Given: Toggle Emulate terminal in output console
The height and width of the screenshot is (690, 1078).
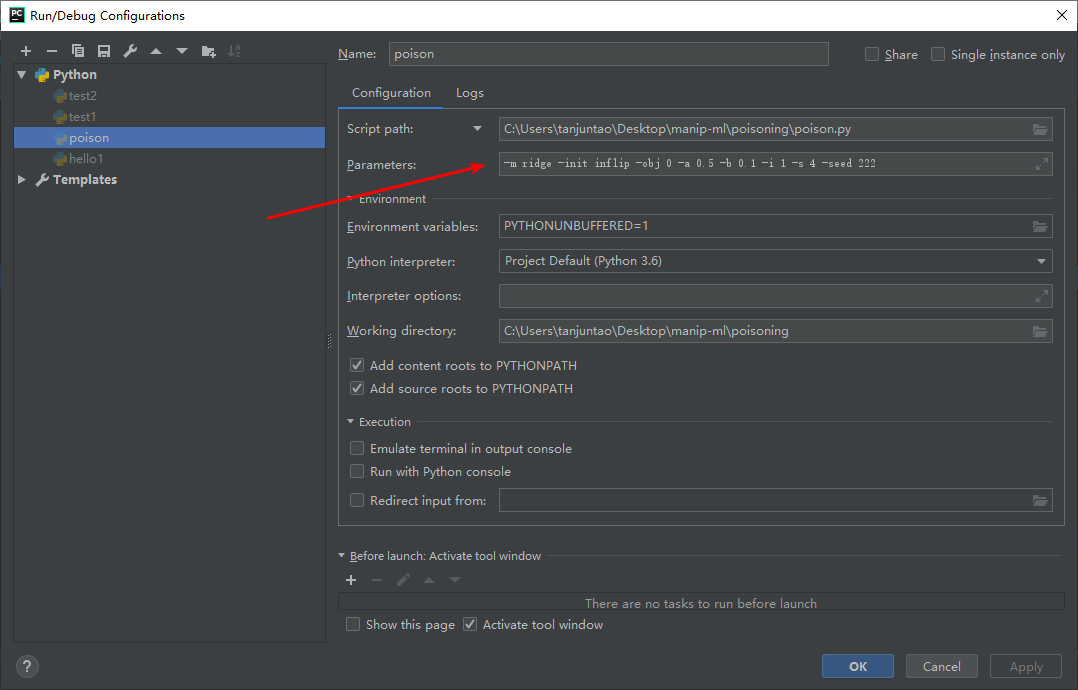Looking at the screenshot, I should click(357, 449).
